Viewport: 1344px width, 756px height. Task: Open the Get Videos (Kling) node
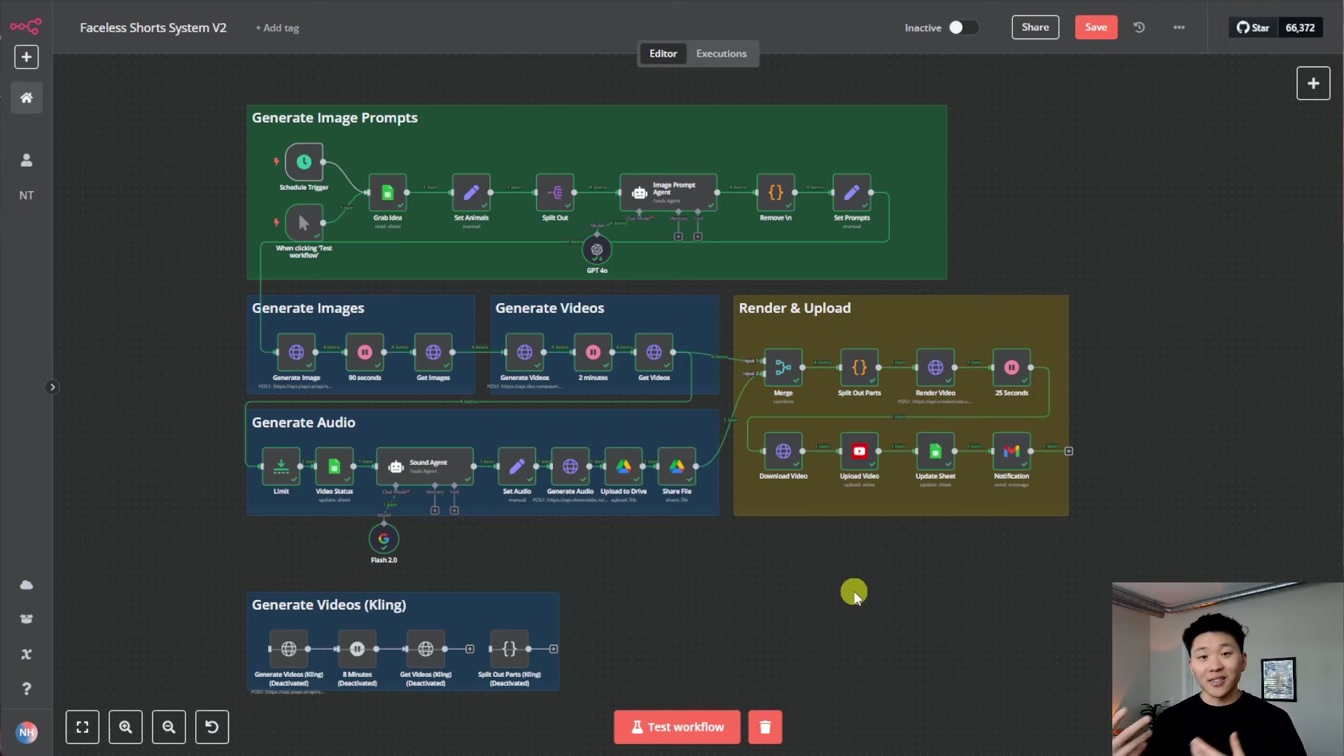pyautogui.click(x=425, y=649)
